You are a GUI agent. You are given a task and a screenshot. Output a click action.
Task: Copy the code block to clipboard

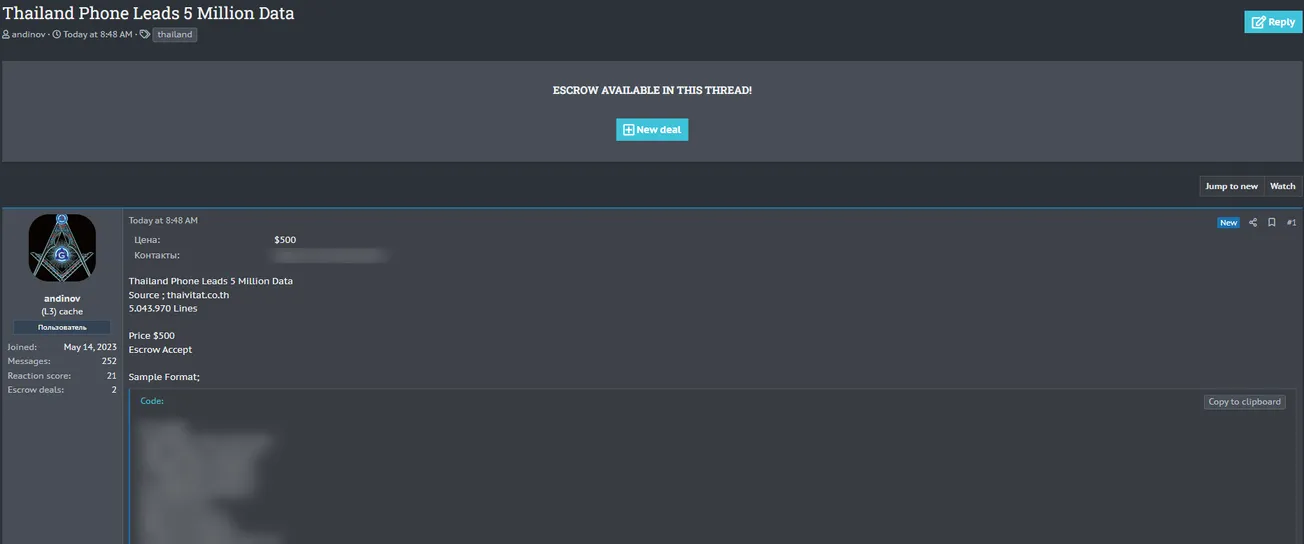point(1244,402)
